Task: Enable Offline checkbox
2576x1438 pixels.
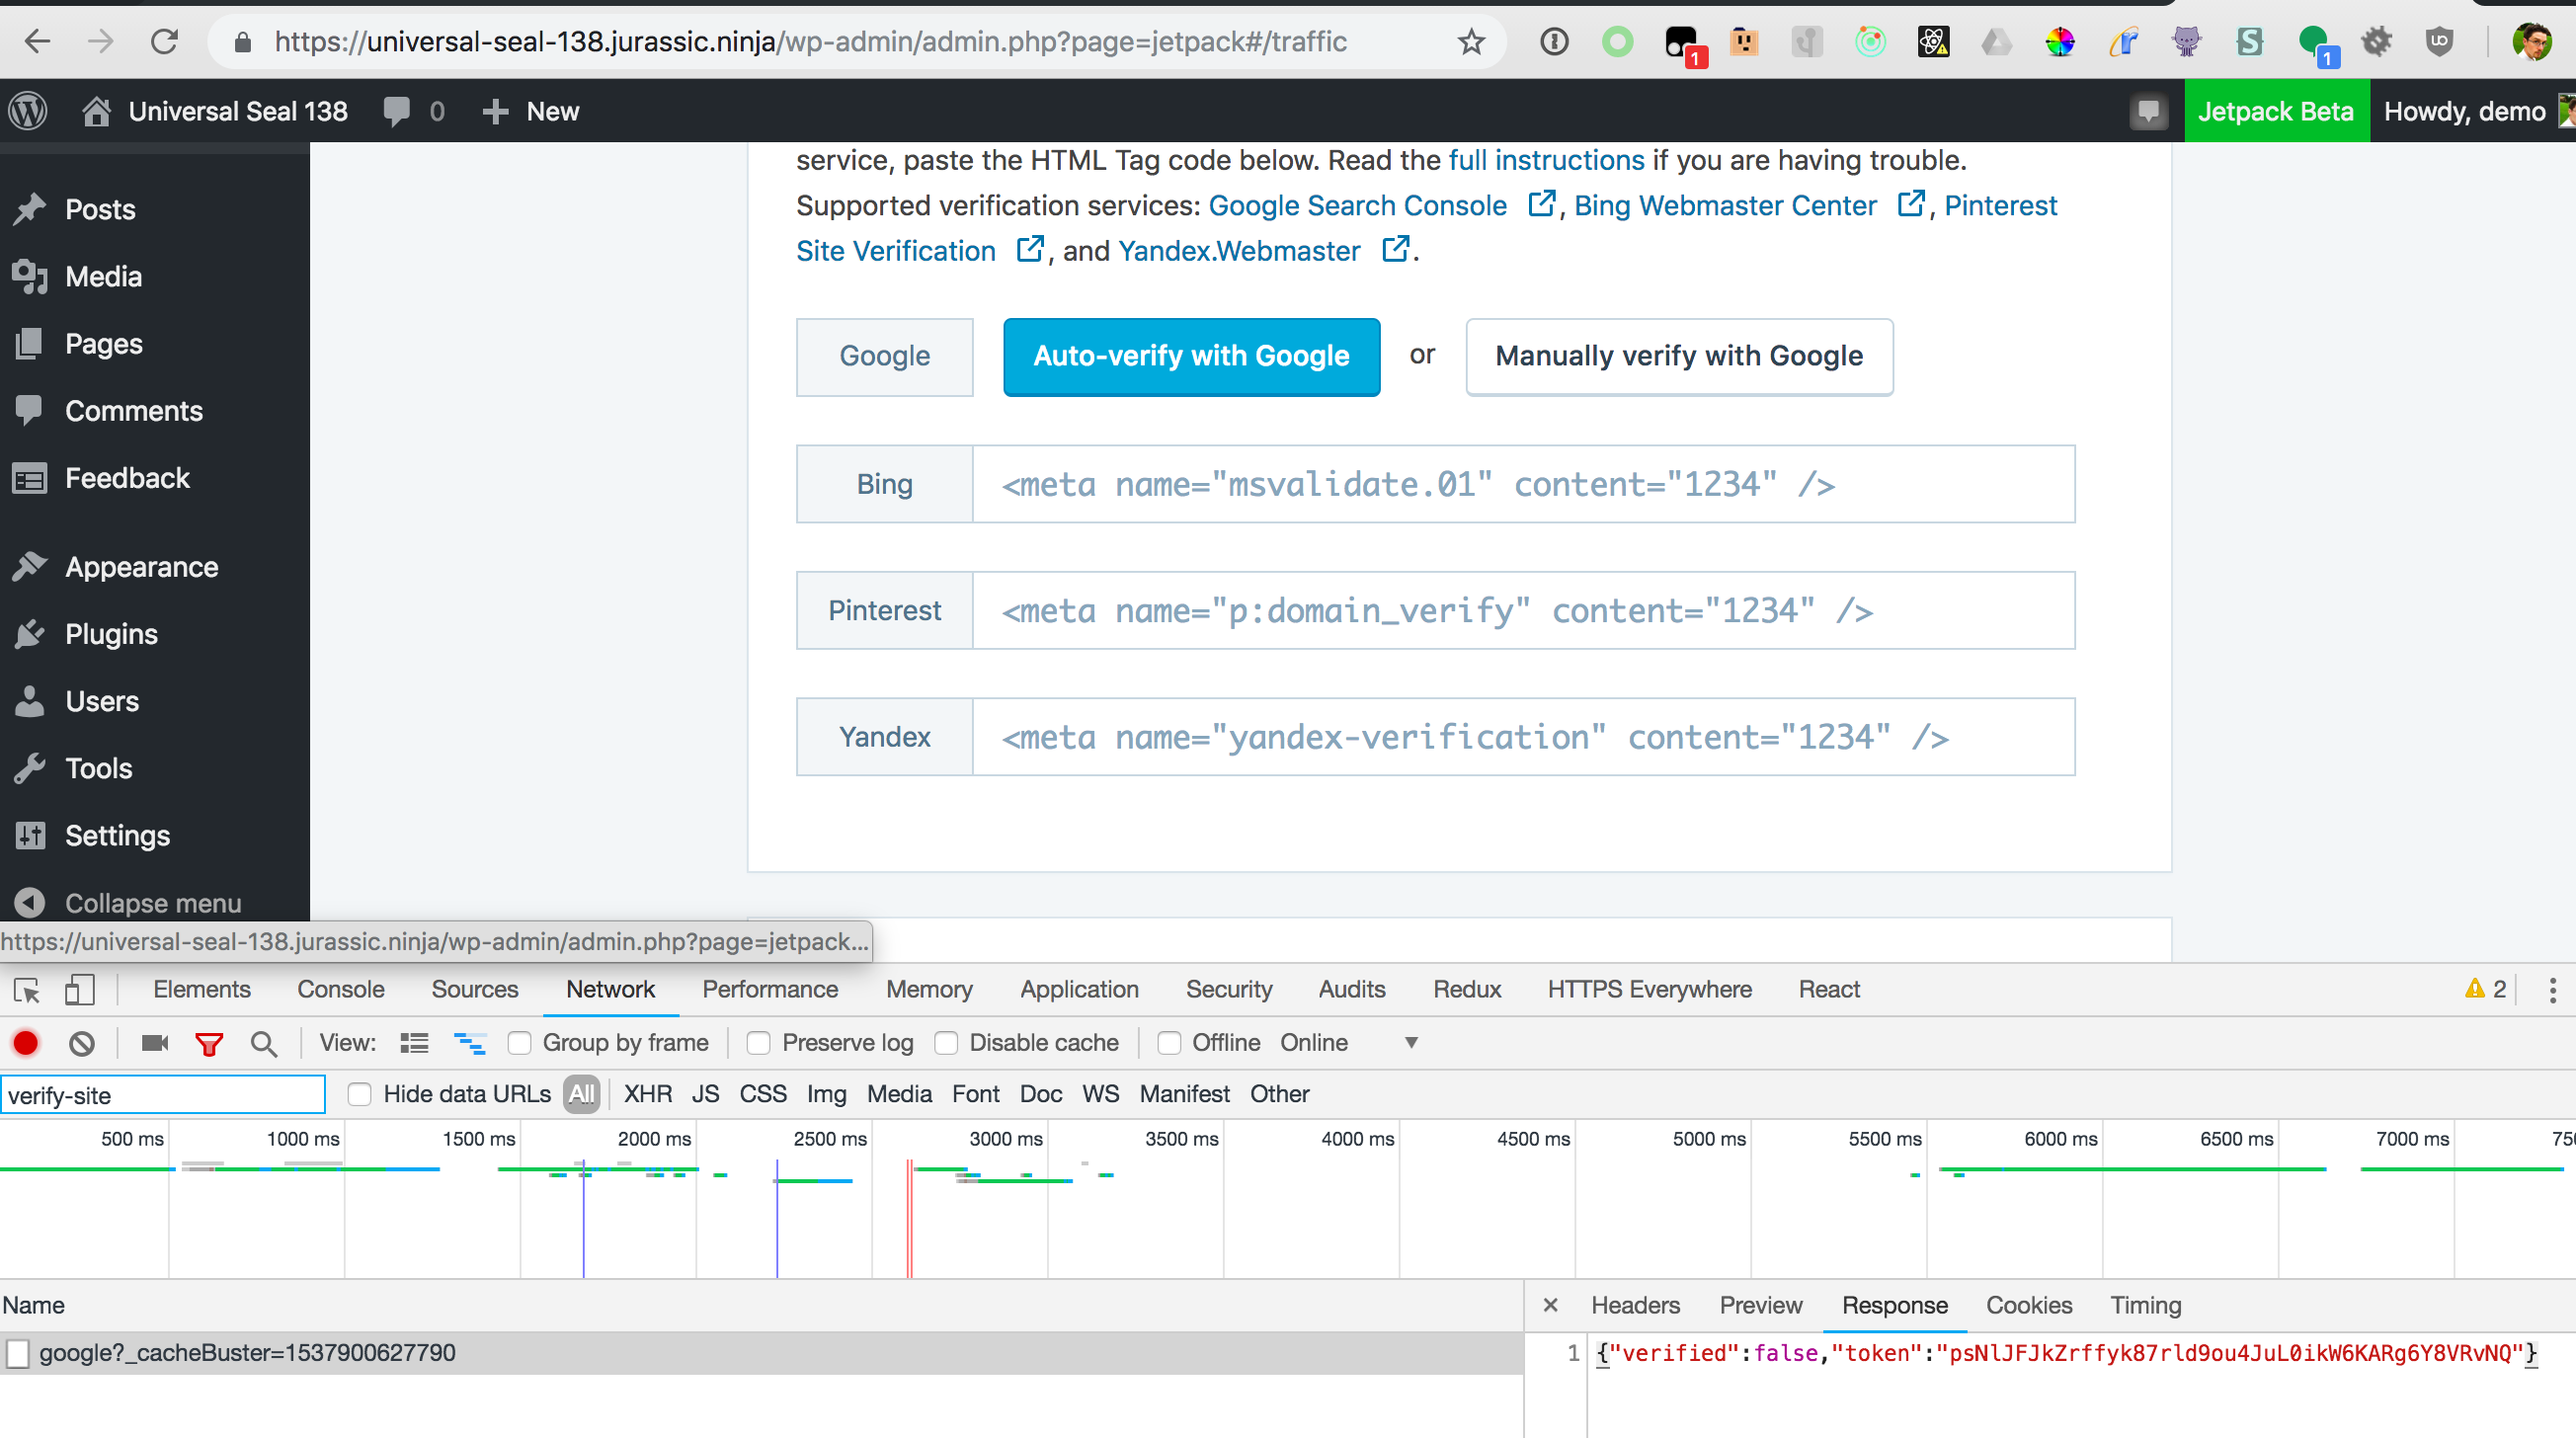Action: point(1169,1043)
